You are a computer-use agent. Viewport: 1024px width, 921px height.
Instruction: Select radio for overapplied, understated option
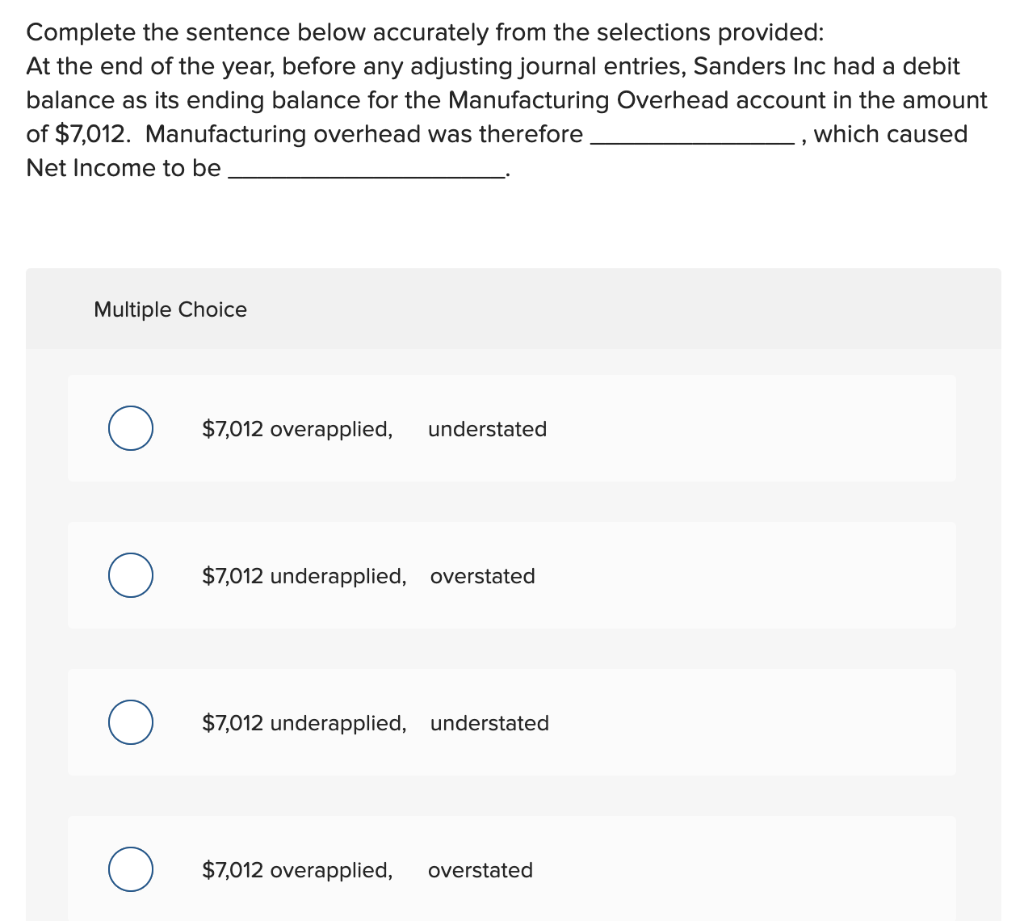click(131, 428)
